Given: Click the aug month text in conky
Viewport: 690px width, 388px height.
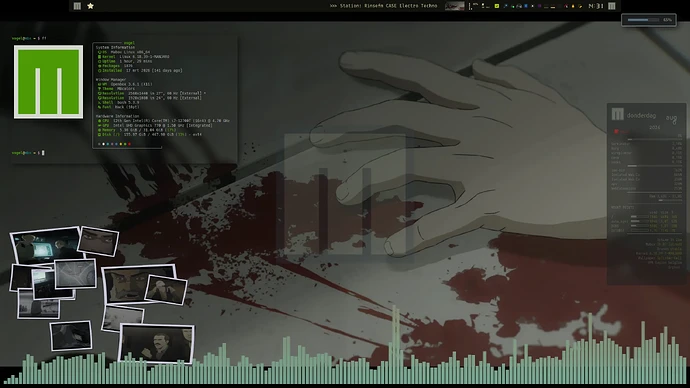Looking at the screenshot, I should tap(671, 118).
